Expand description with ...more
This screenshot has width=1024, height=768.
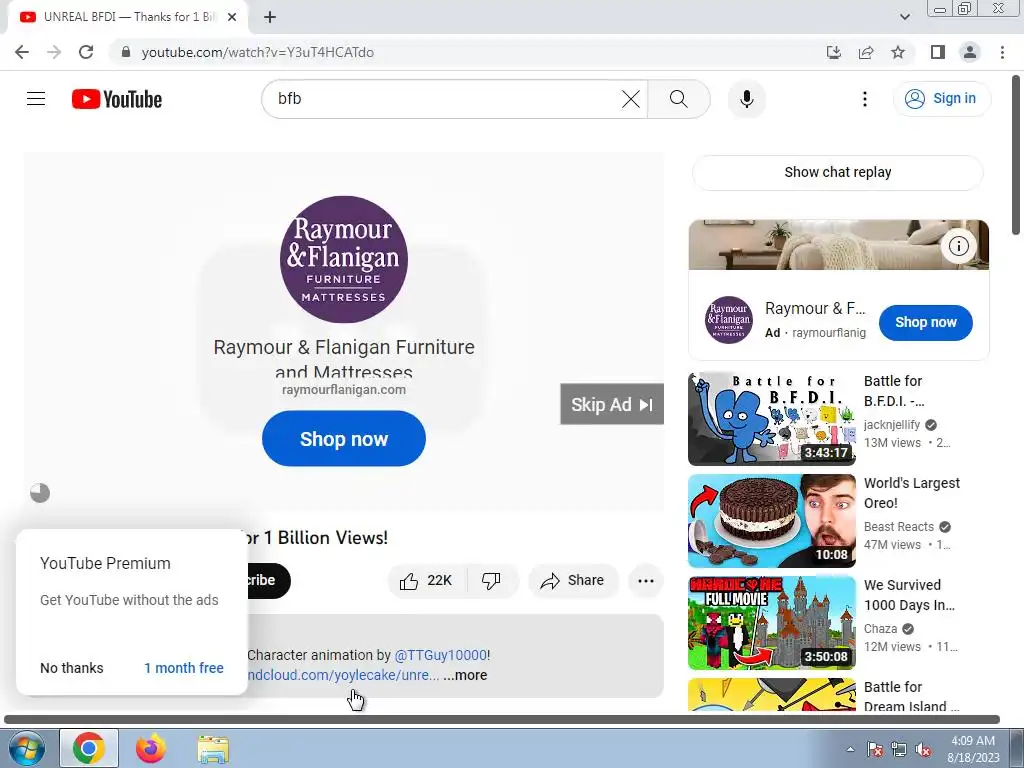(x=465, y=675)
